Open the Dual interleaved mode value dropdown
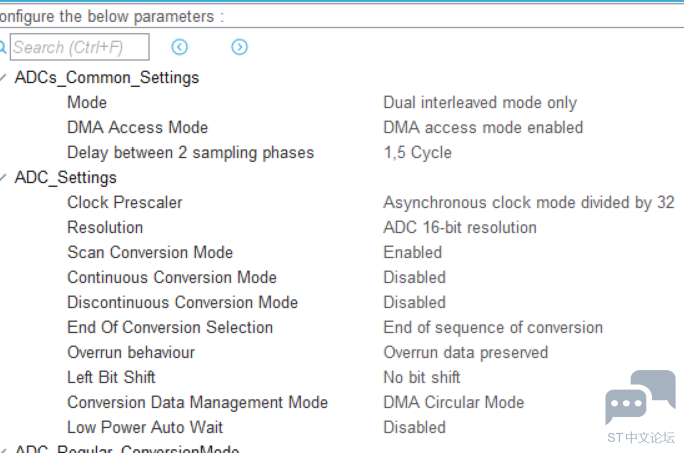 (480, 102)
